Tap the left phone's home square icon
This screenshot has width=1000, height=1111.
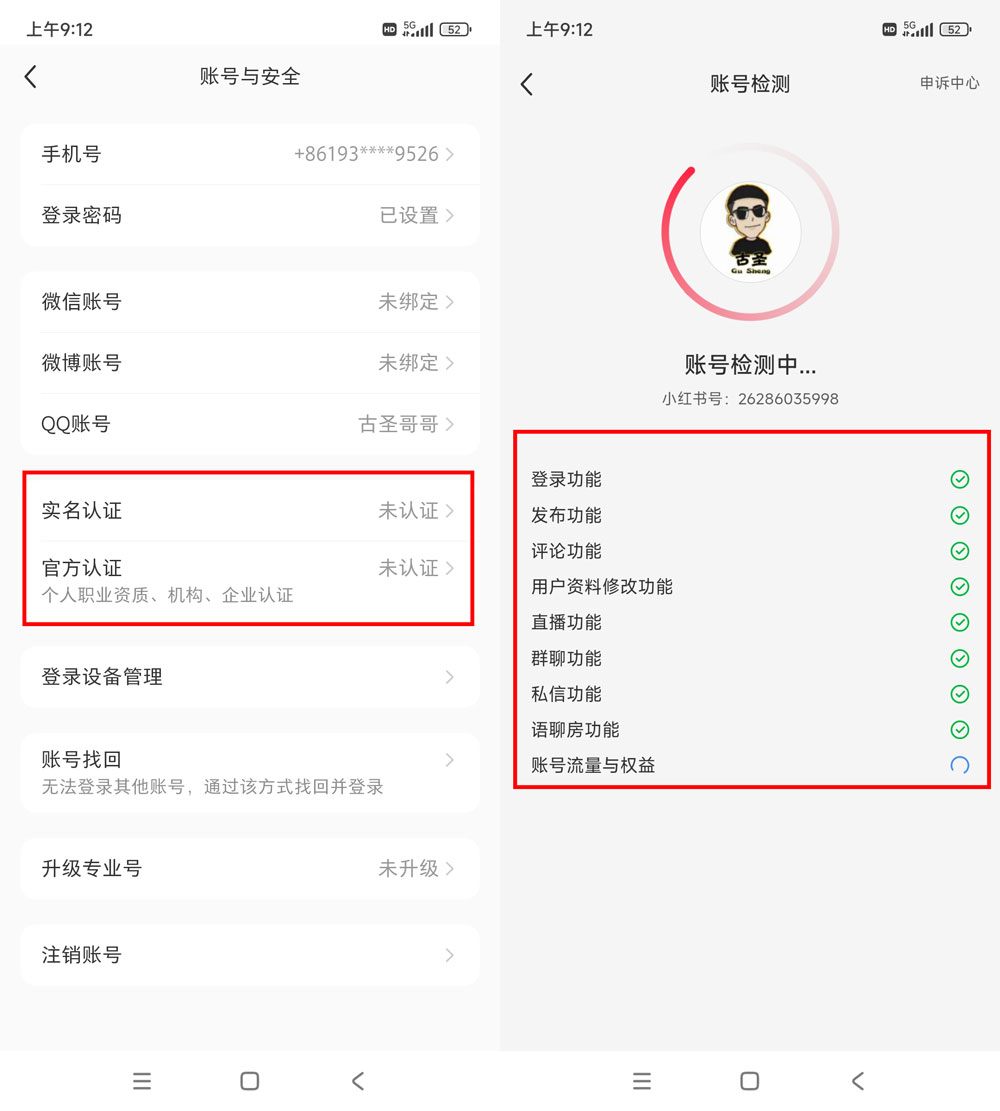(x=249, y=1081)
